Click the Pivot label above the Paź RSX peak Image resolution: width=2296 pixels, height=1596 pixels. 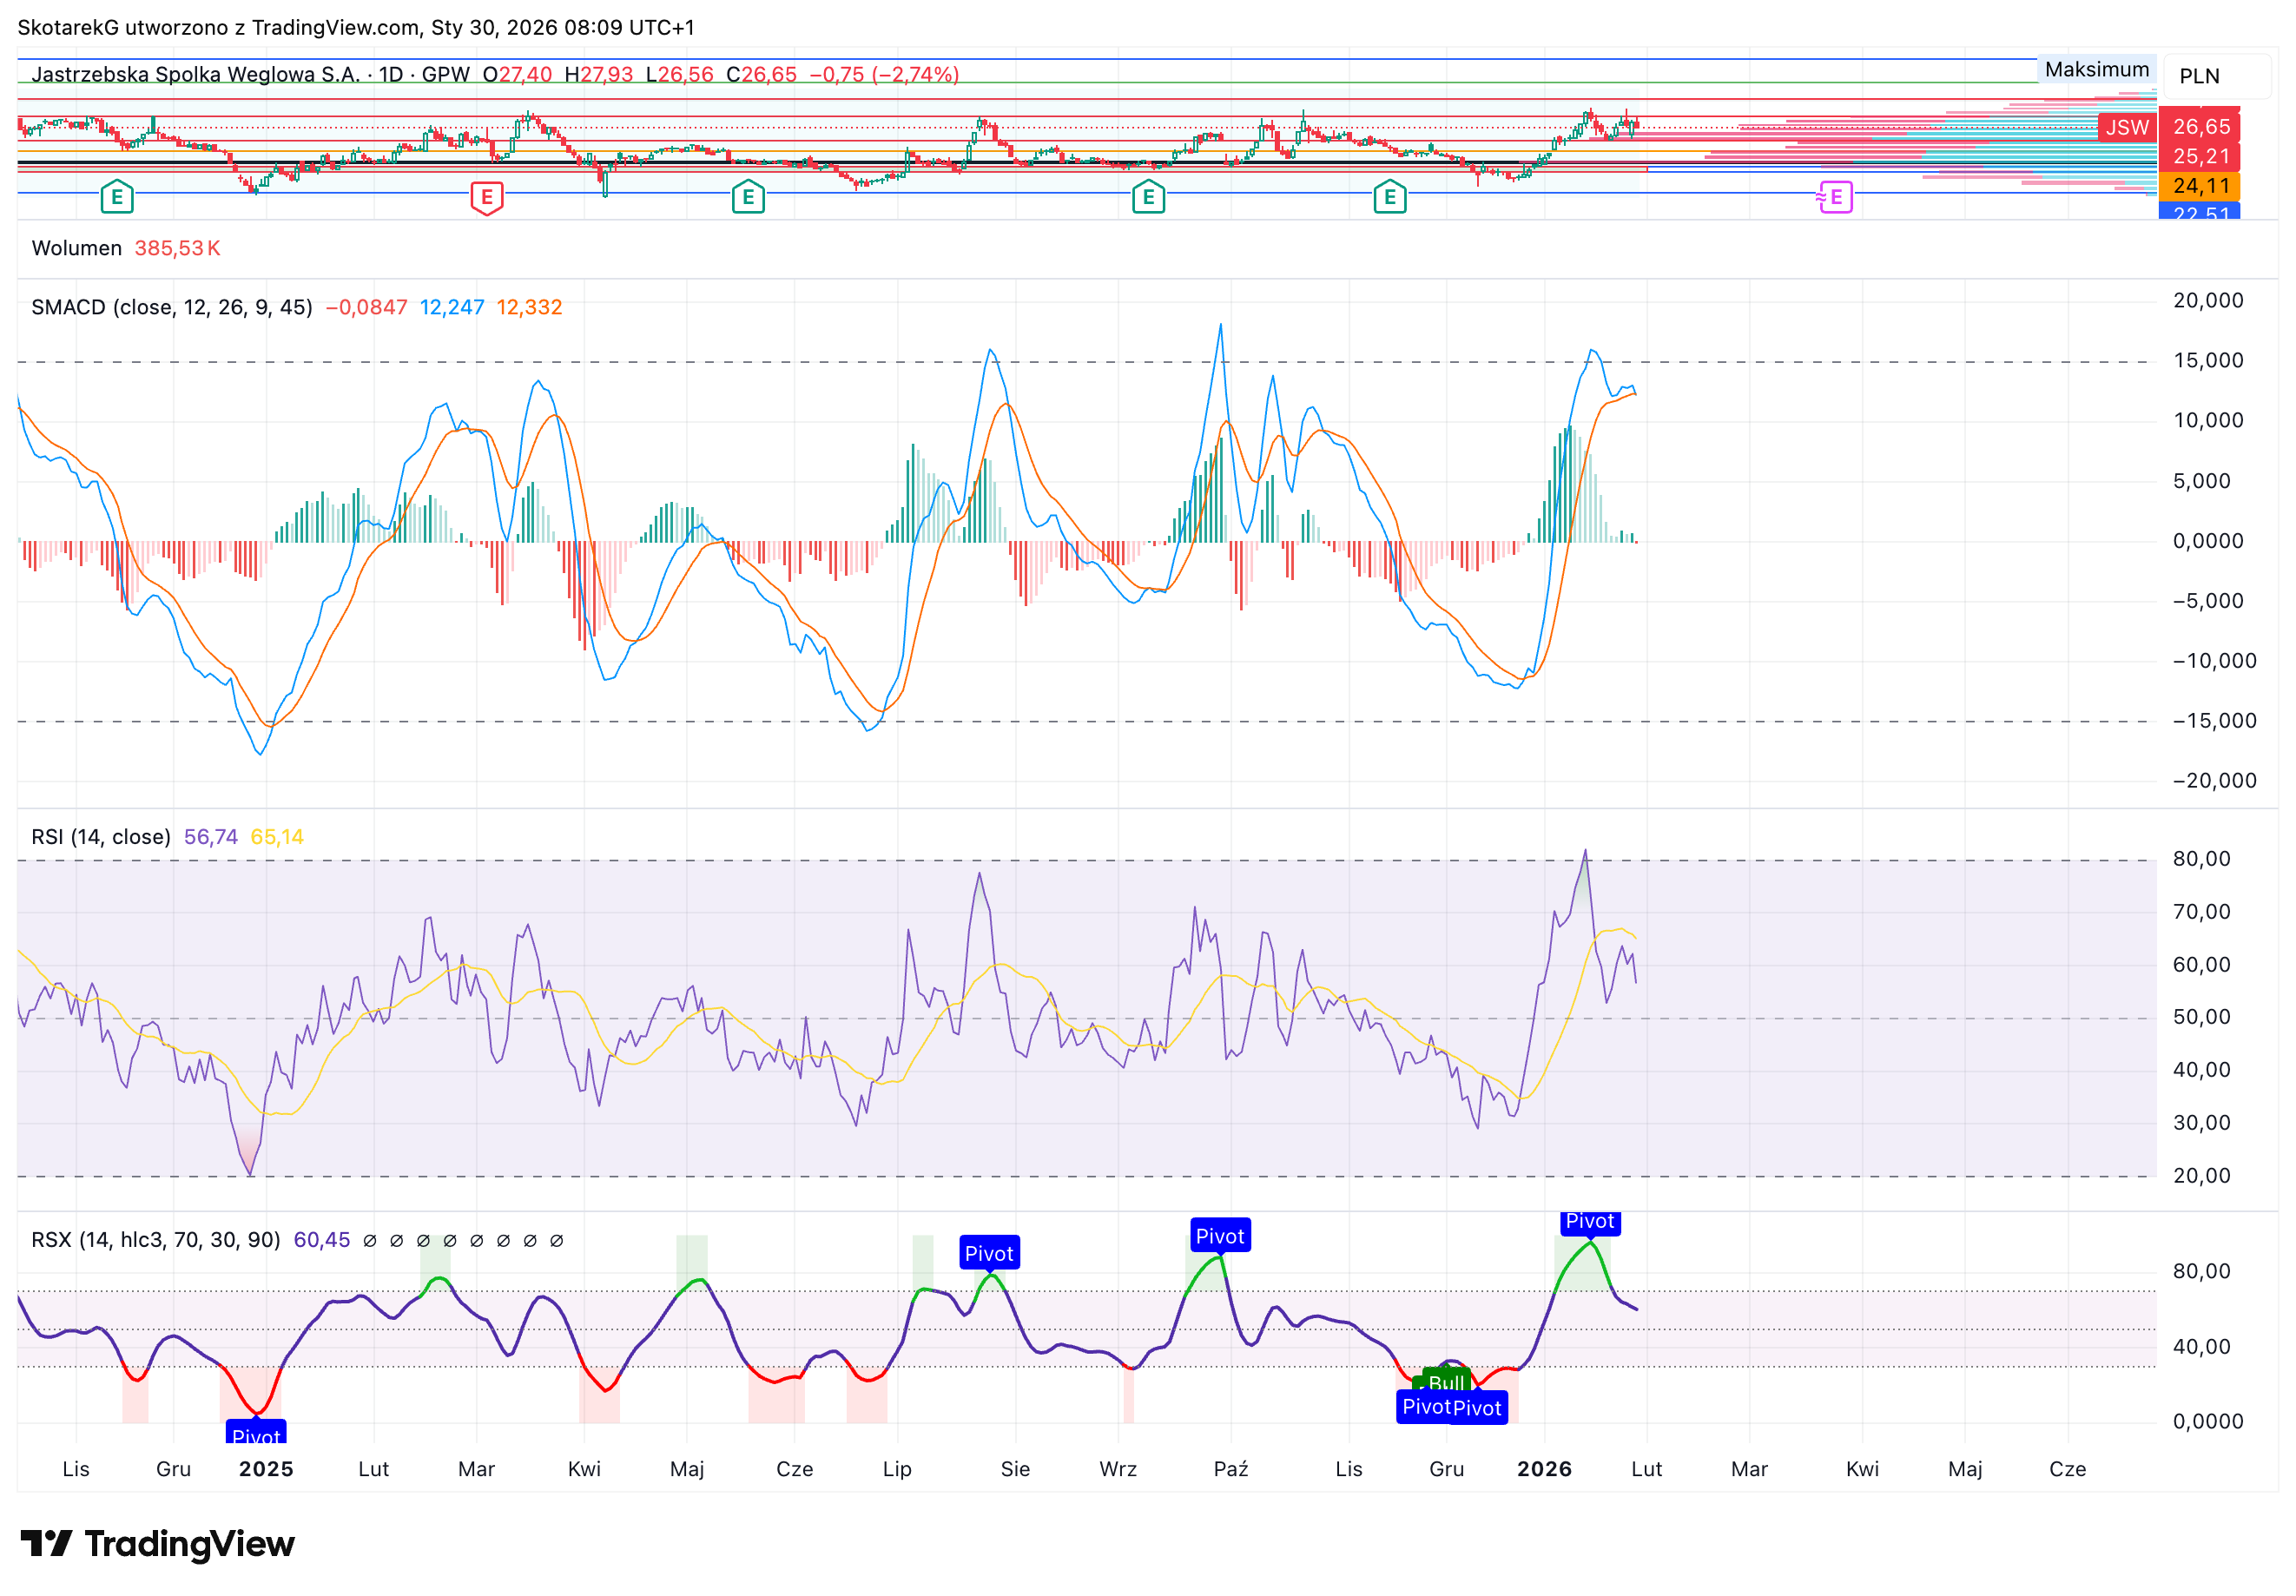[1220, 1236]
